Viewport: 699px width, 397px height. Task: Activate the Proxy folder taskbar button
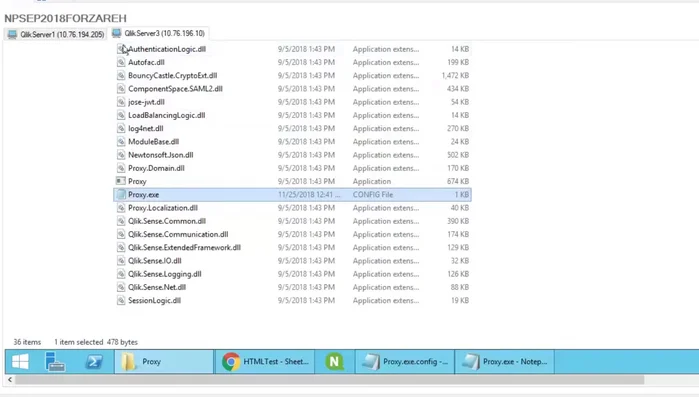point(164,361)
